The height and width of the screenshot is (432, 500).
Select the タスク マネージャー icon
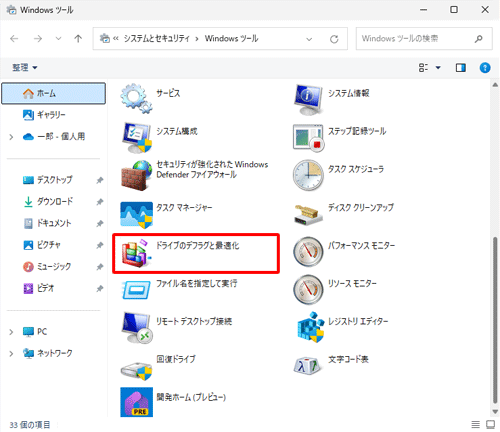click(x=137, y=215)
